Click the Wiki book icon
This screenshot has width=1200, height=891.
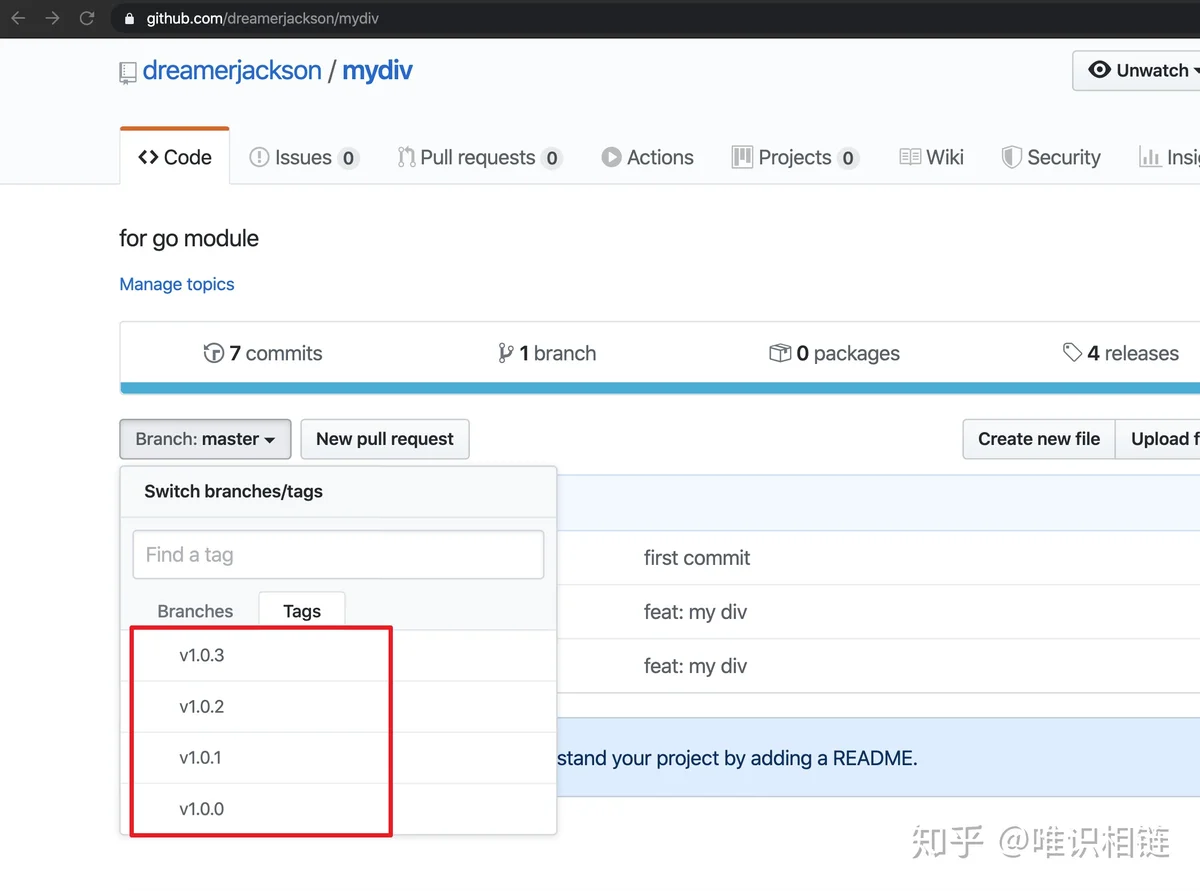(x=910, y=157)
